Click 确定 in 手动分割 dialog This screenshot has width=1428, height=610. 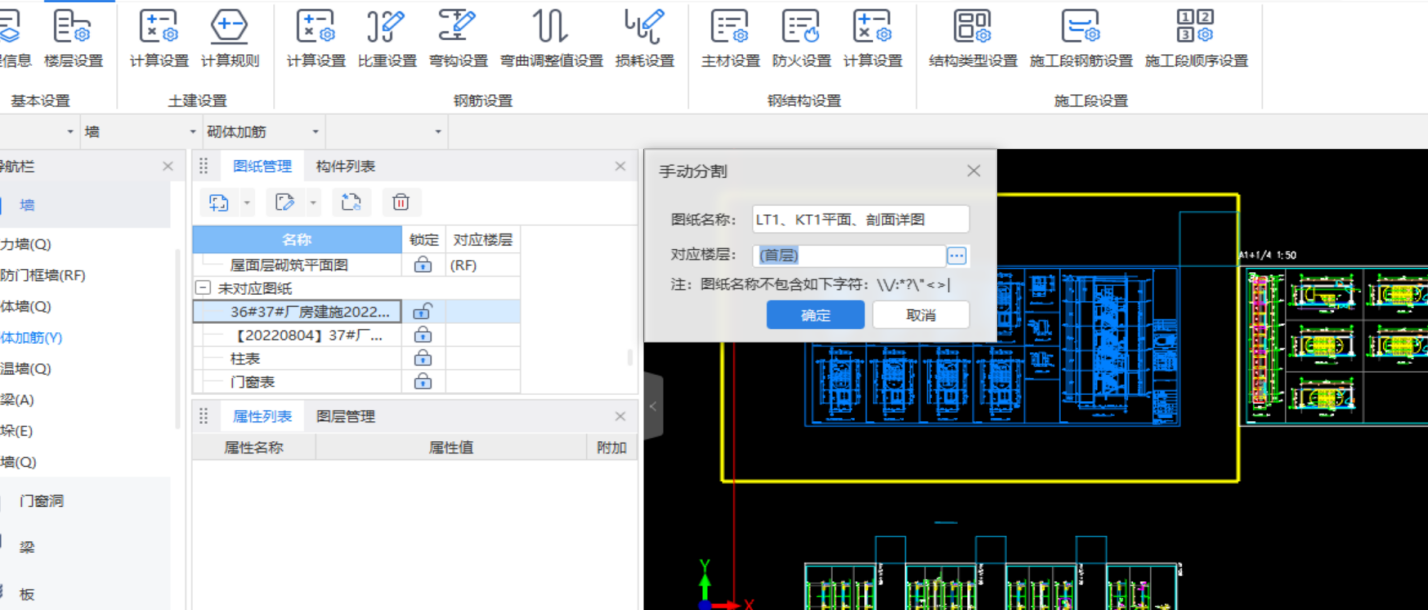click(816, 315)
